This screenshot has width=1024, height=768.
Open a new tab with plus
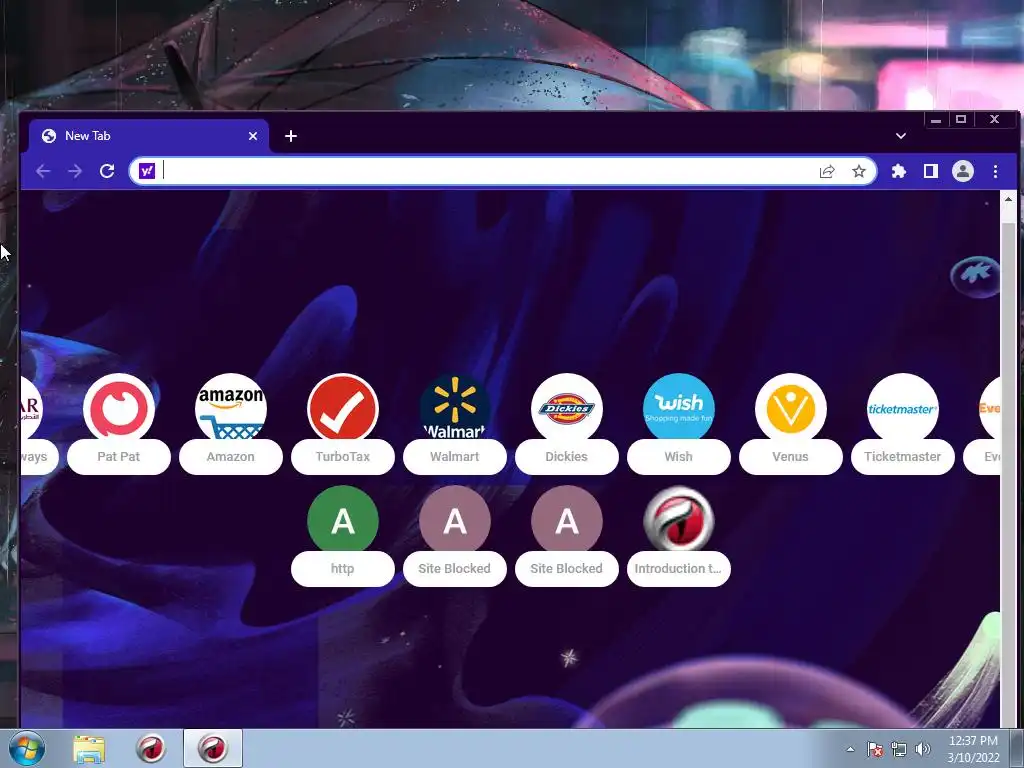click(x=291, y=136)
